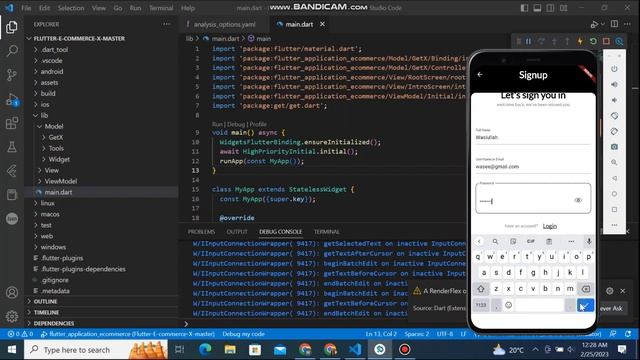Viewport: 640px width, 360px height.
Task: Click the Full Name field containing Wasiullah
Action: (533, 137)
